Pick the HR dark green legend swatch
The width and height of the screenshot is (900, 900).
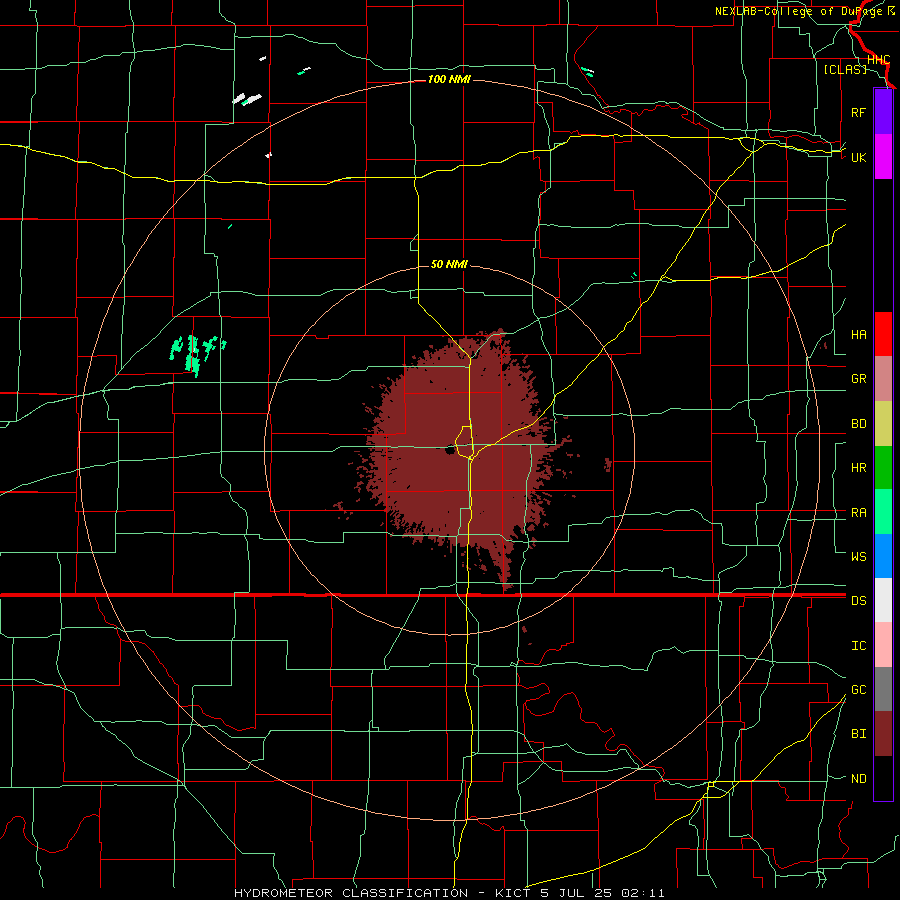tap(883, 467)
